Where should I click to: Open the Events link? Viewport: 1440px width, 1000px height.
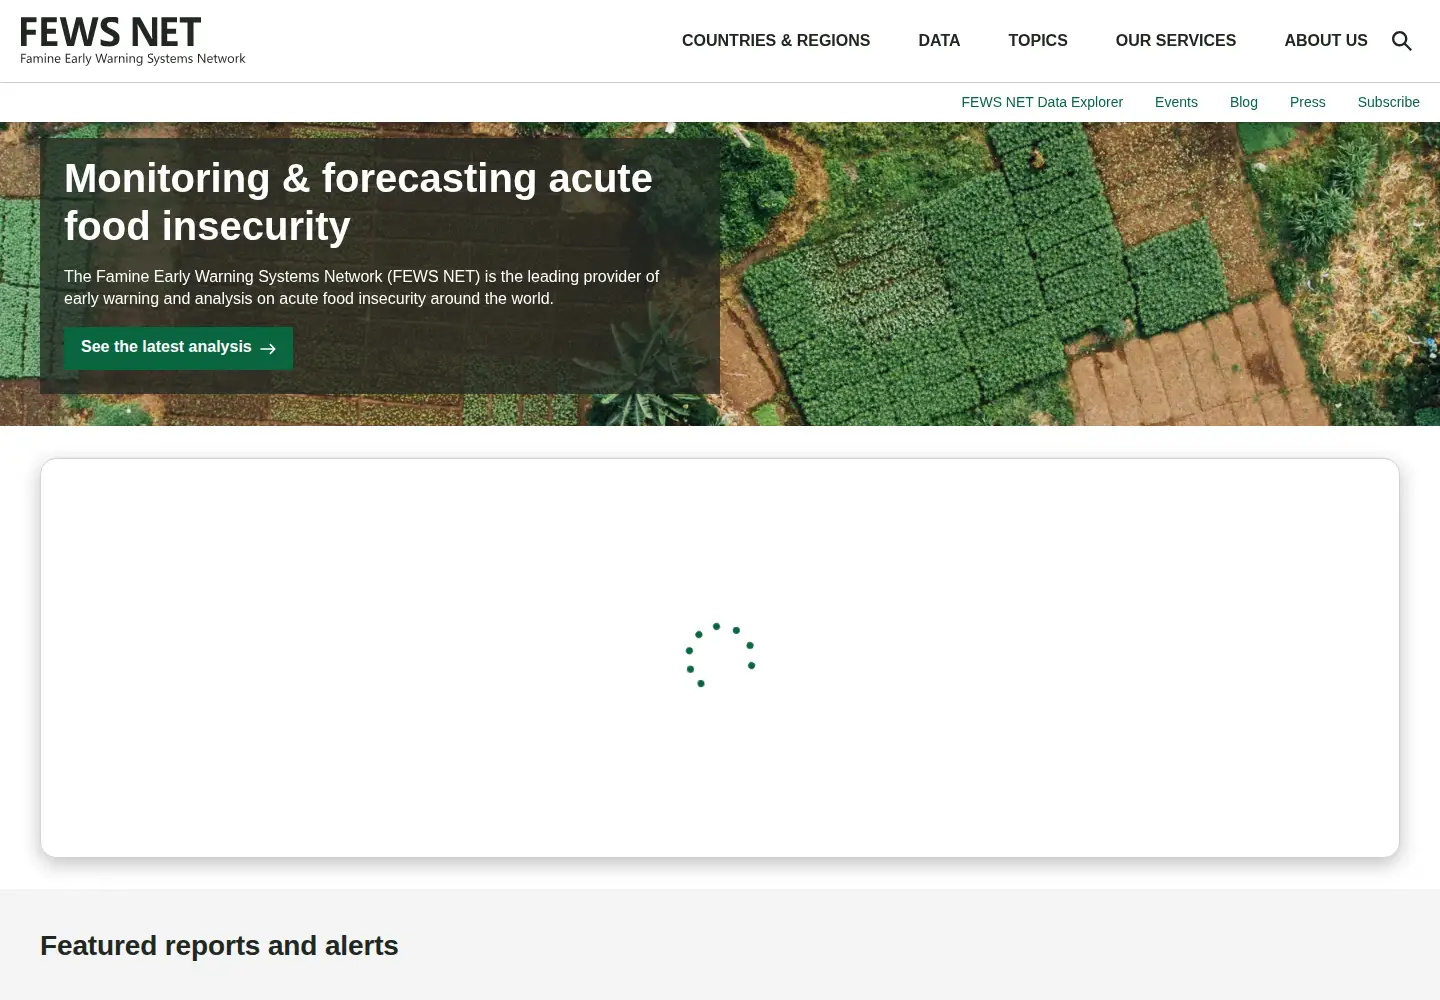tap(1176, 102)
